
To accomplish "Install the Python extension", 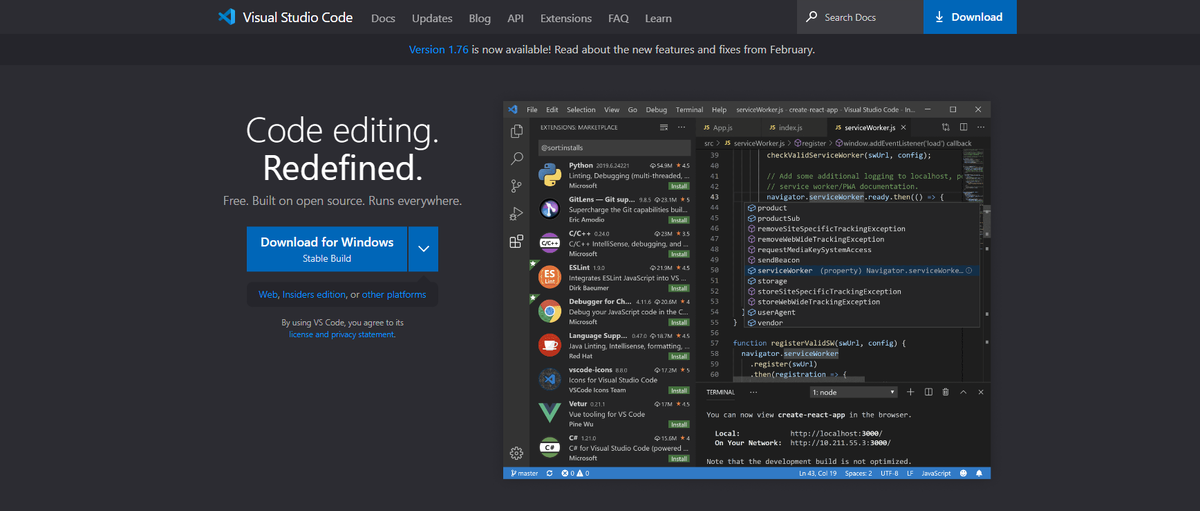I will [679, 186].
